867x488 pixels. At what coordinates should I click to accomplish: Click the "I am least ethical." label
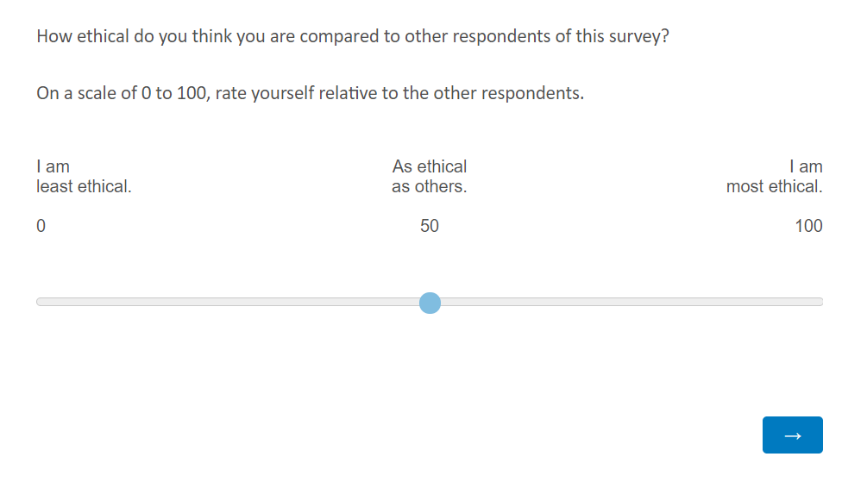(x=83, y=176)
